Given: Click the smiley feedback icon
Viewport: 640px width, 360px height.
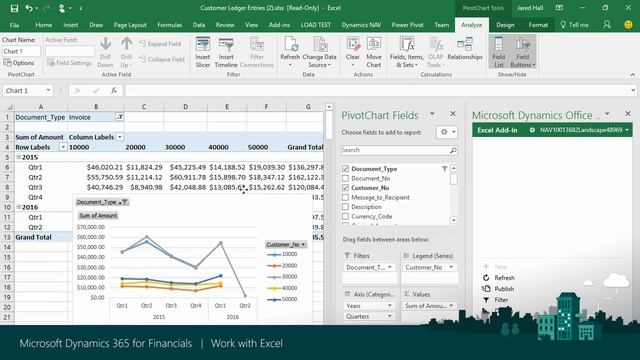Looking at the screenshot, I should [629, 25].
